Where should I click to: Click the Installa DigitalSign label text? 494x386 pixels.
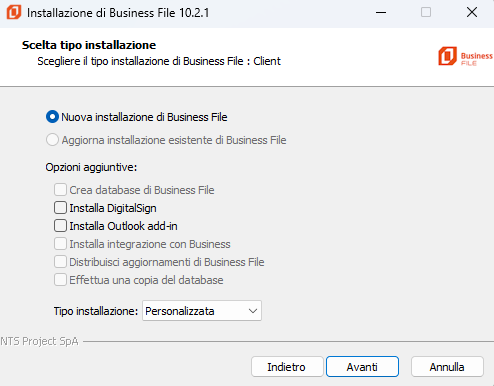point(113,208)
